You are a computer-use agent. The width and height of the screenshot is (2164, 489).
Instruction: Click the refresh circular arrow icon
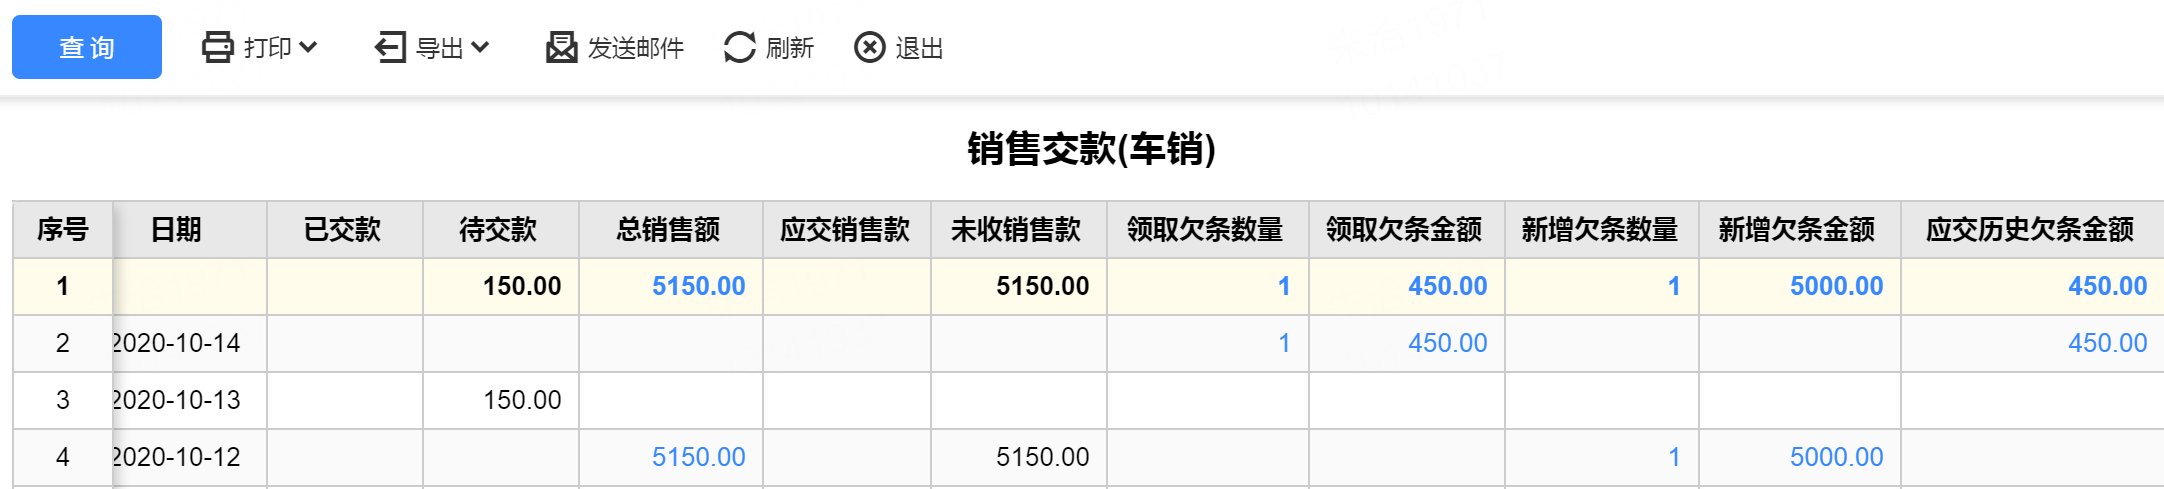click(x=740, y=47)
